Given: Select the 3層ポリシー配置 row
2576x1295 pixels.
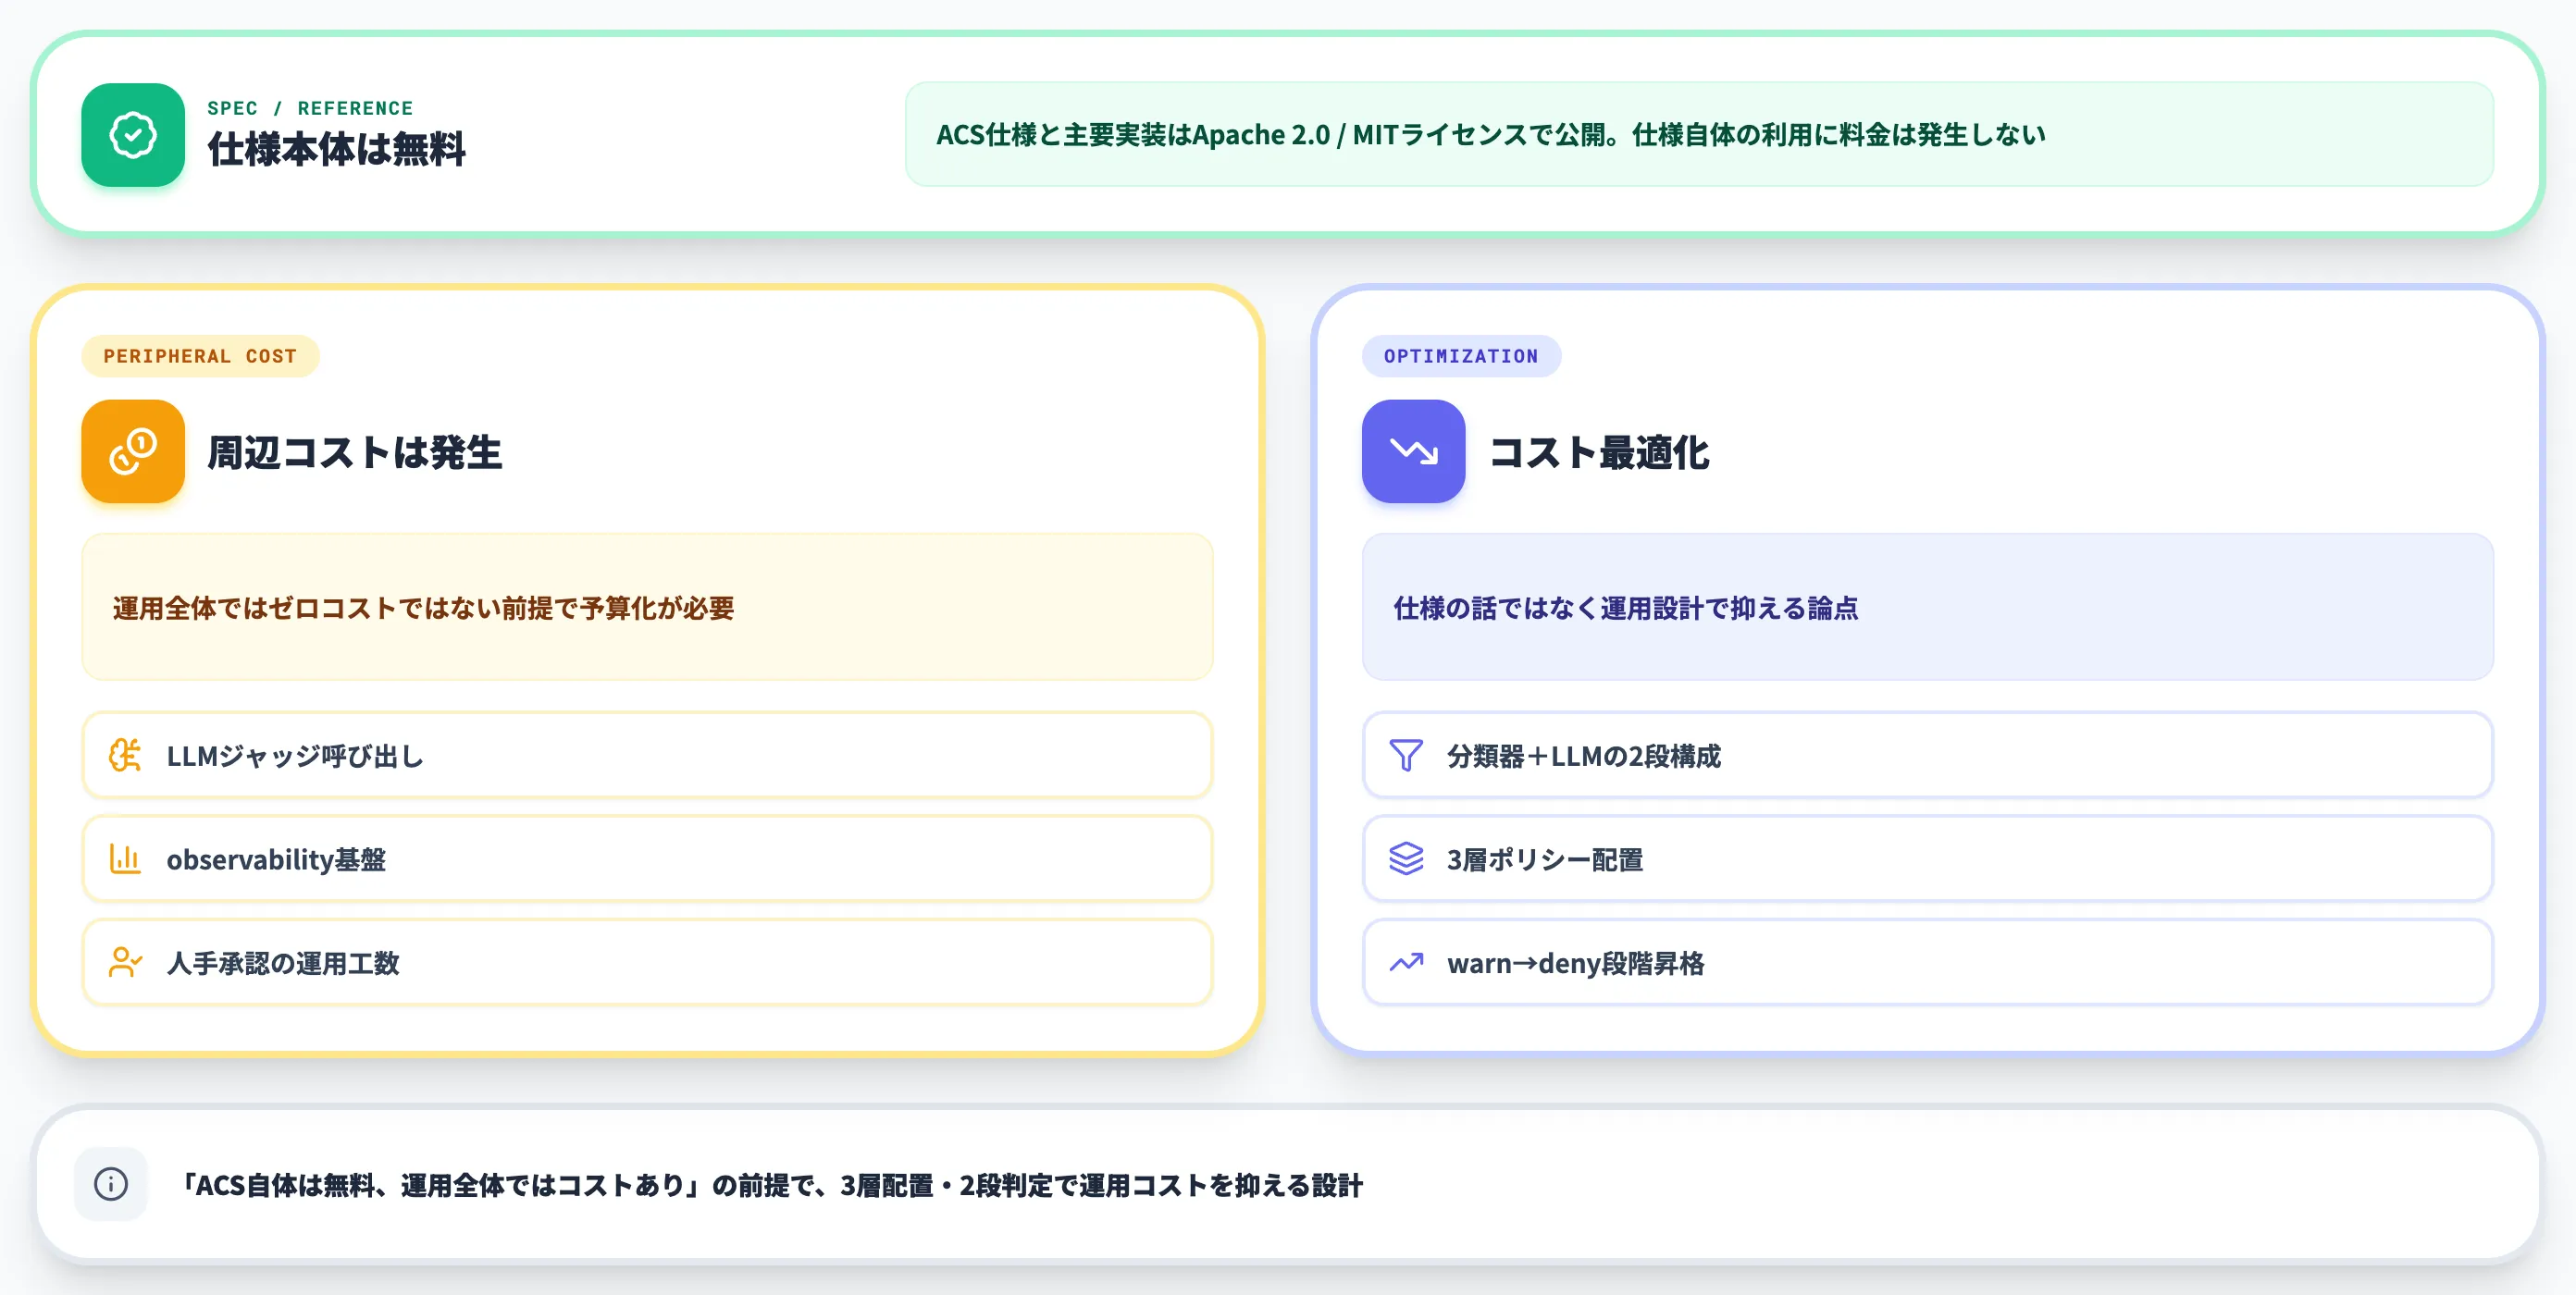Looking at the screenshot, I should pyautogui.click(x=1927, y=859).
